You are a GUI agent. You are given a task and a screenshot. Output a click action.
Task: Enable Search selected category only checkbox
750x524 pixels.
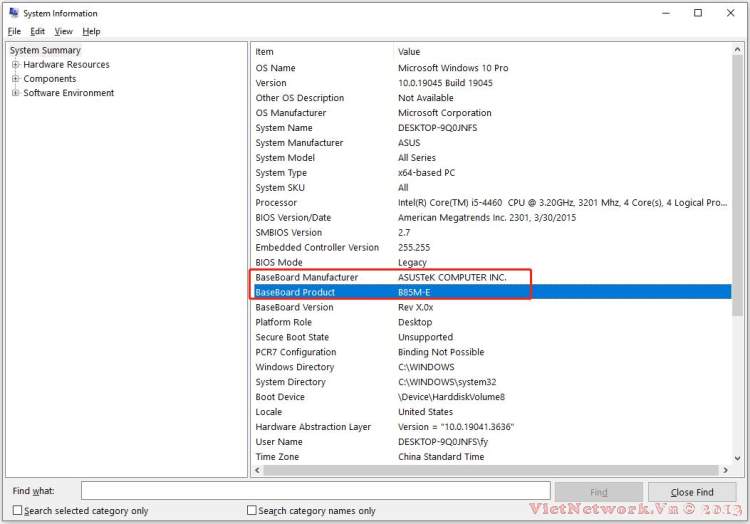(18, 511)
